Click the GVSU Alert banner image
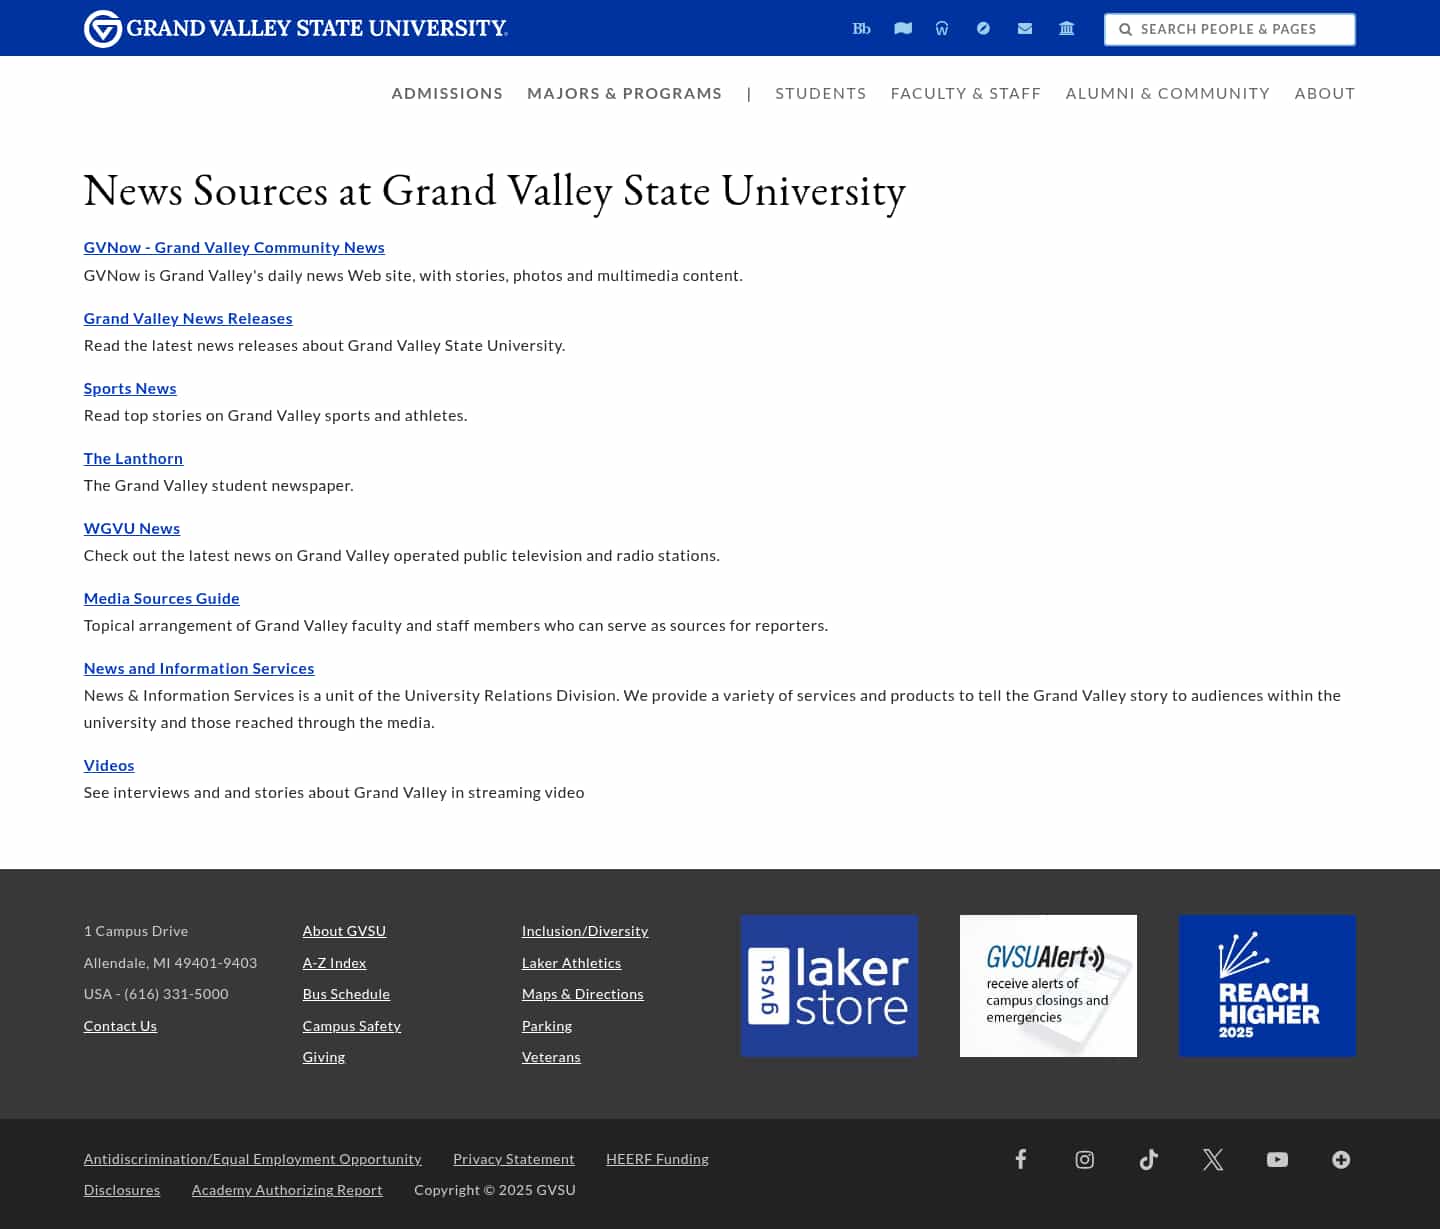The width and height of the screenshot is (1440, 1229). coord(1048,985)
